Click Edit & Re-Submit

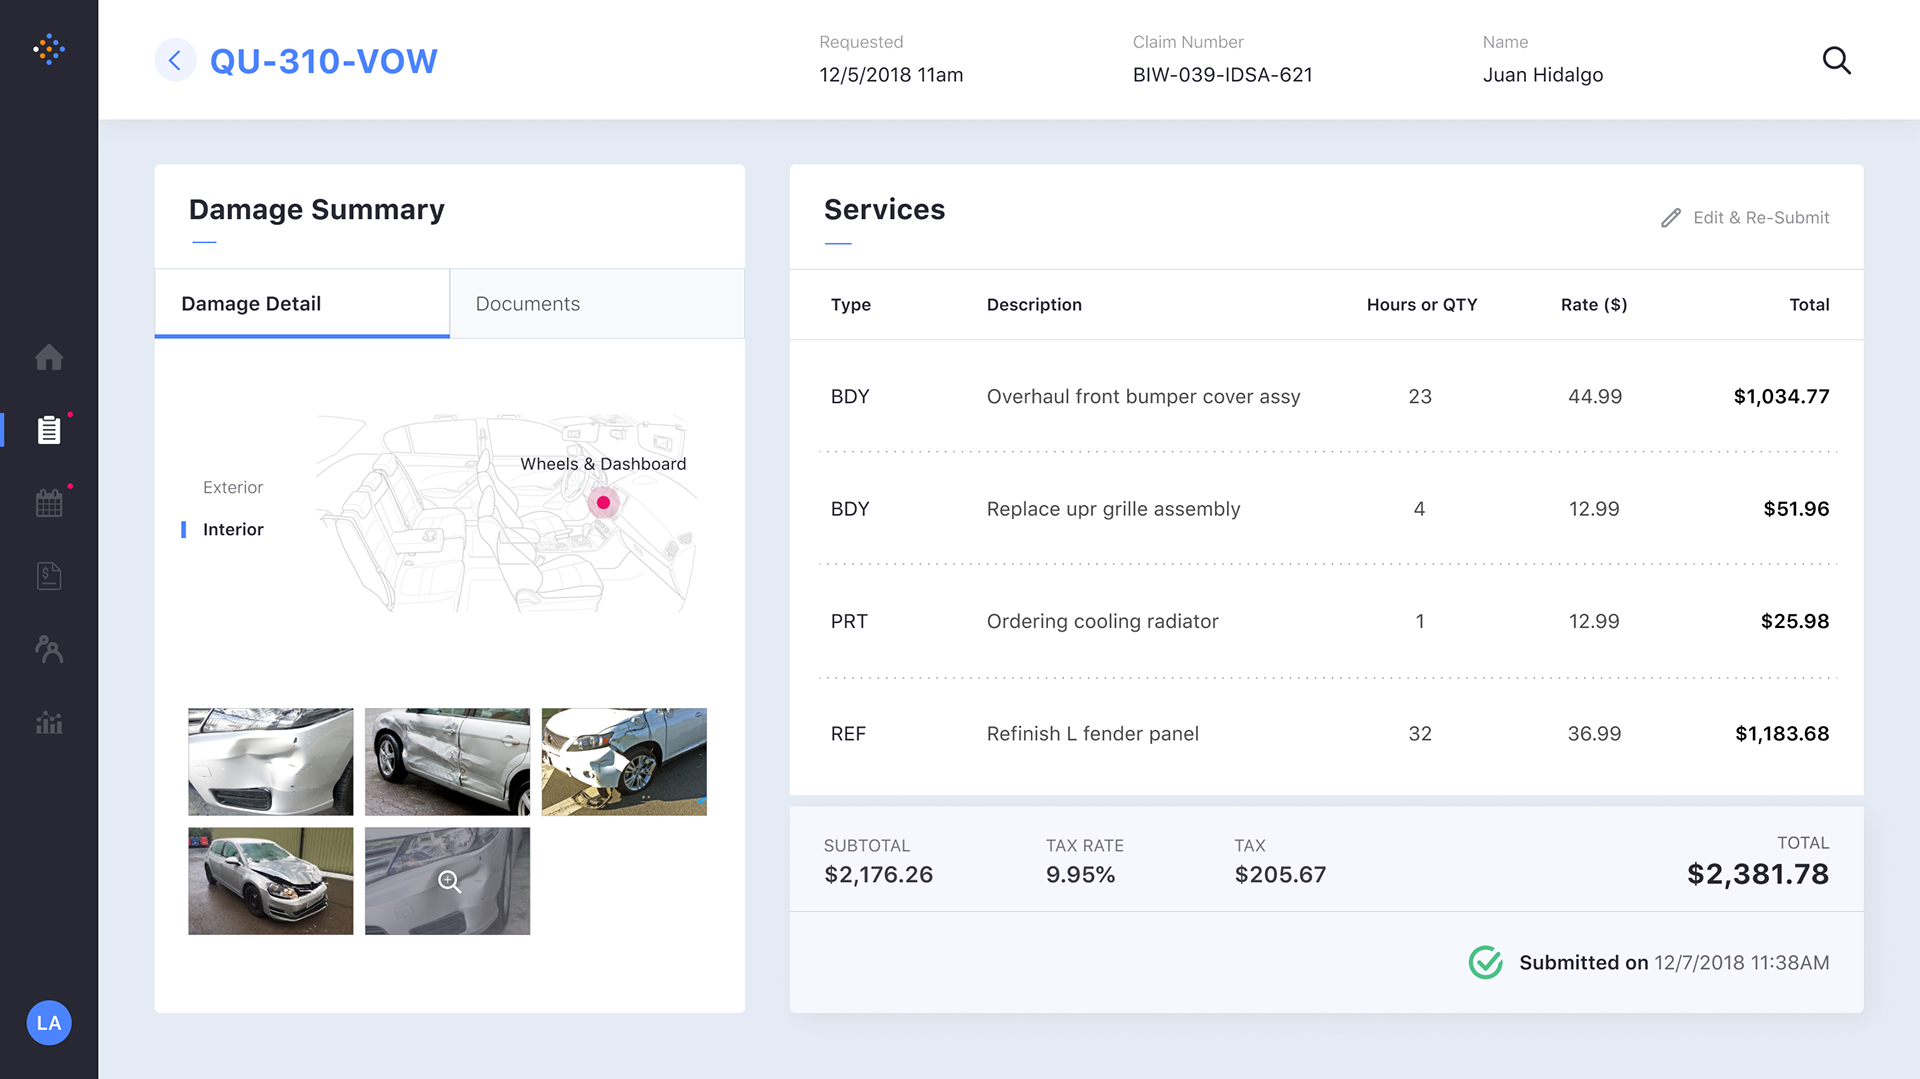tap(1746, 218)
